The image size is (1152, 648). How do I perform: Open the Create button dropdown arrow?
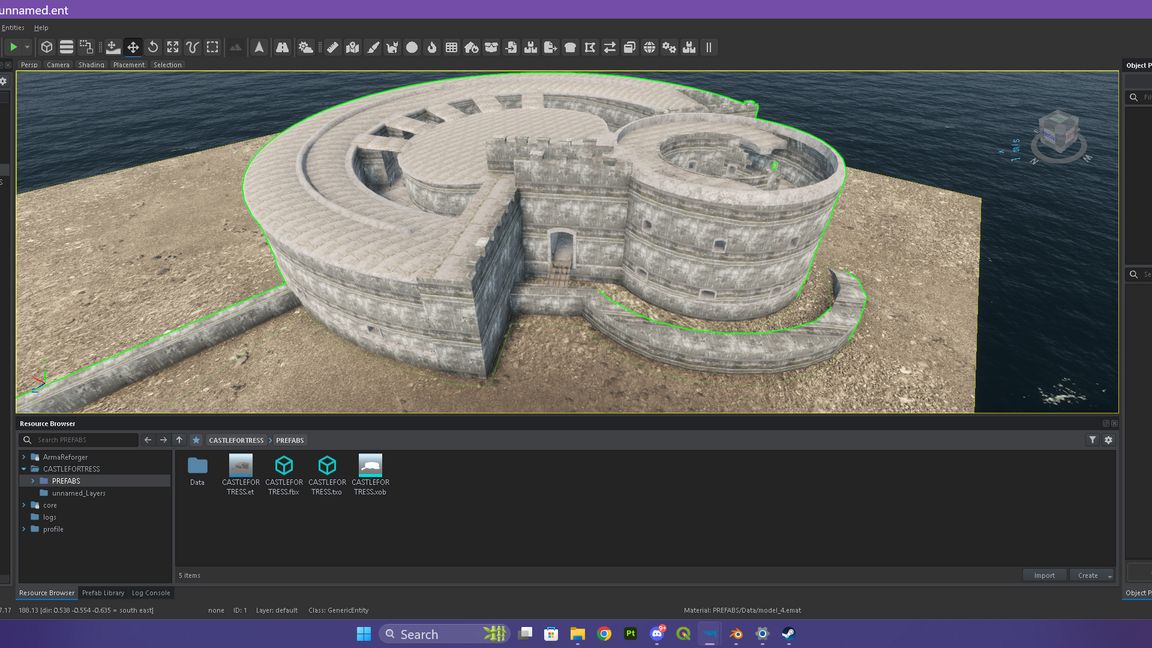(x=1110, y=576)
